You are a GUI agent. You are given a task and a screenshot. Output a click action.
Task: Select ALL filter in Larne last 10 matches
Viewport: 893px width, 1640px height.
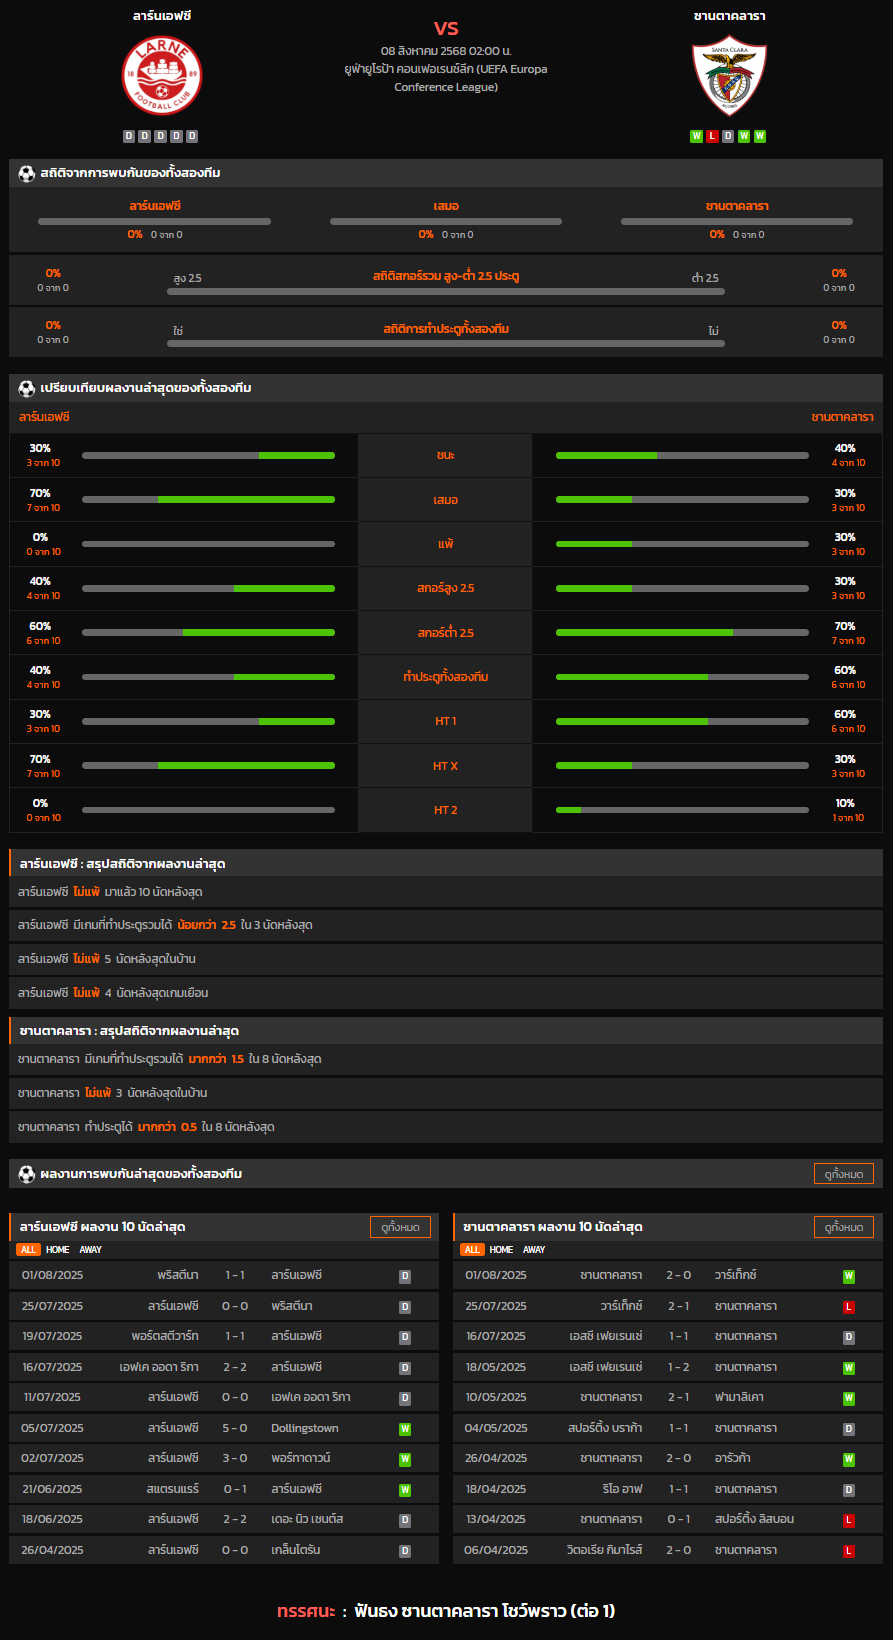coord(28,1250)
